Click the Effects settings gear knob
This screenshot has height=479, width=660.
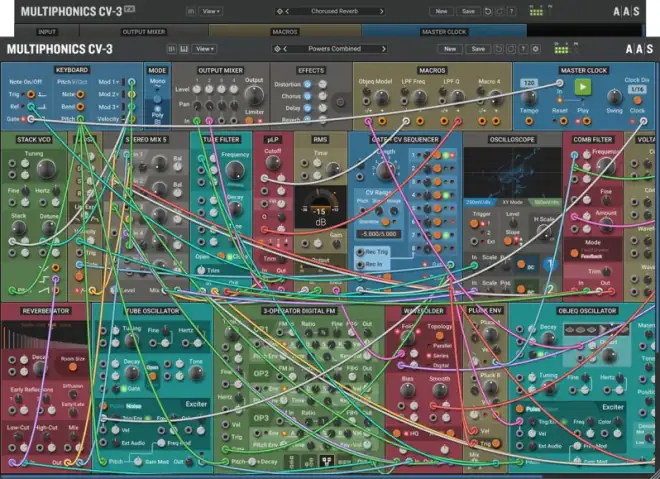pyautogui.click(x=340, y=101)
